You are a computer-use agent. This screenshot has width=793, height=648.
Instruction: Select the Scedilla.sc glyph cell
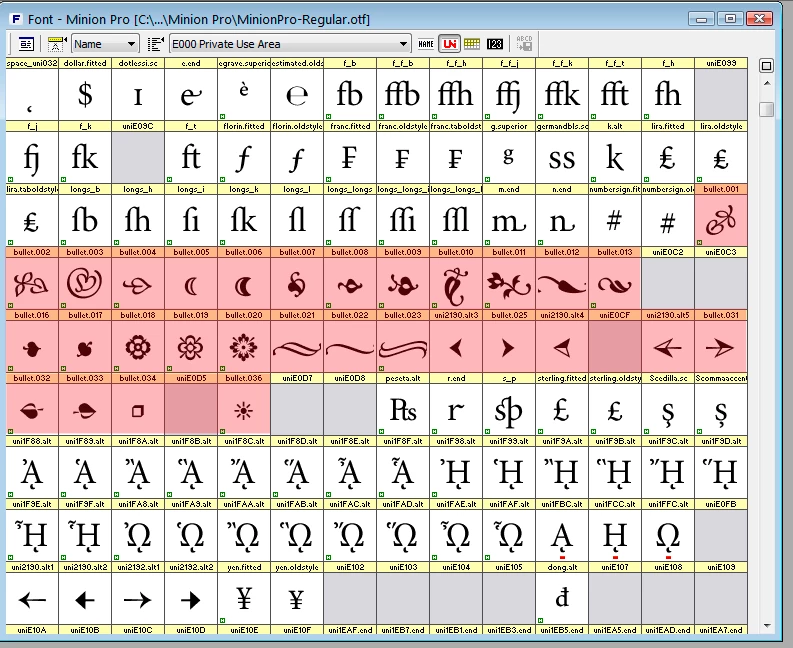[x=668, y=409]
